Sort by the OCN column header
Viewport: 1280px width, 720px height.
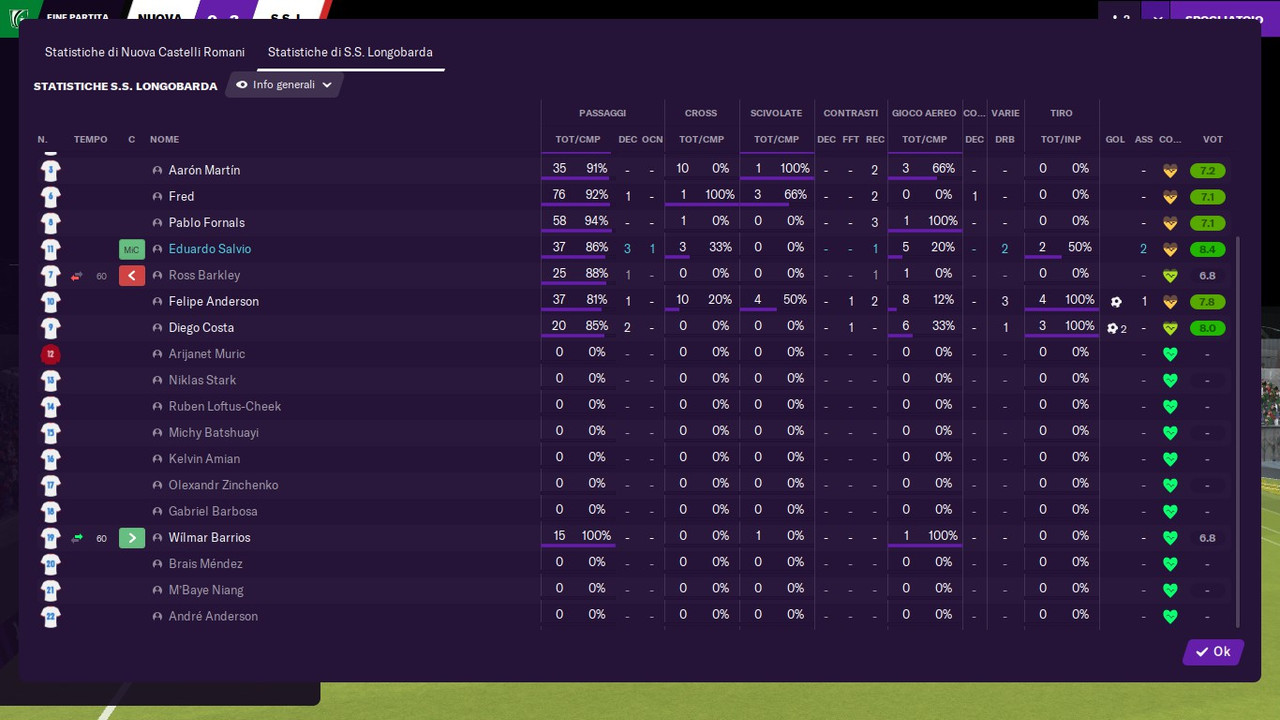pos(652,140)
